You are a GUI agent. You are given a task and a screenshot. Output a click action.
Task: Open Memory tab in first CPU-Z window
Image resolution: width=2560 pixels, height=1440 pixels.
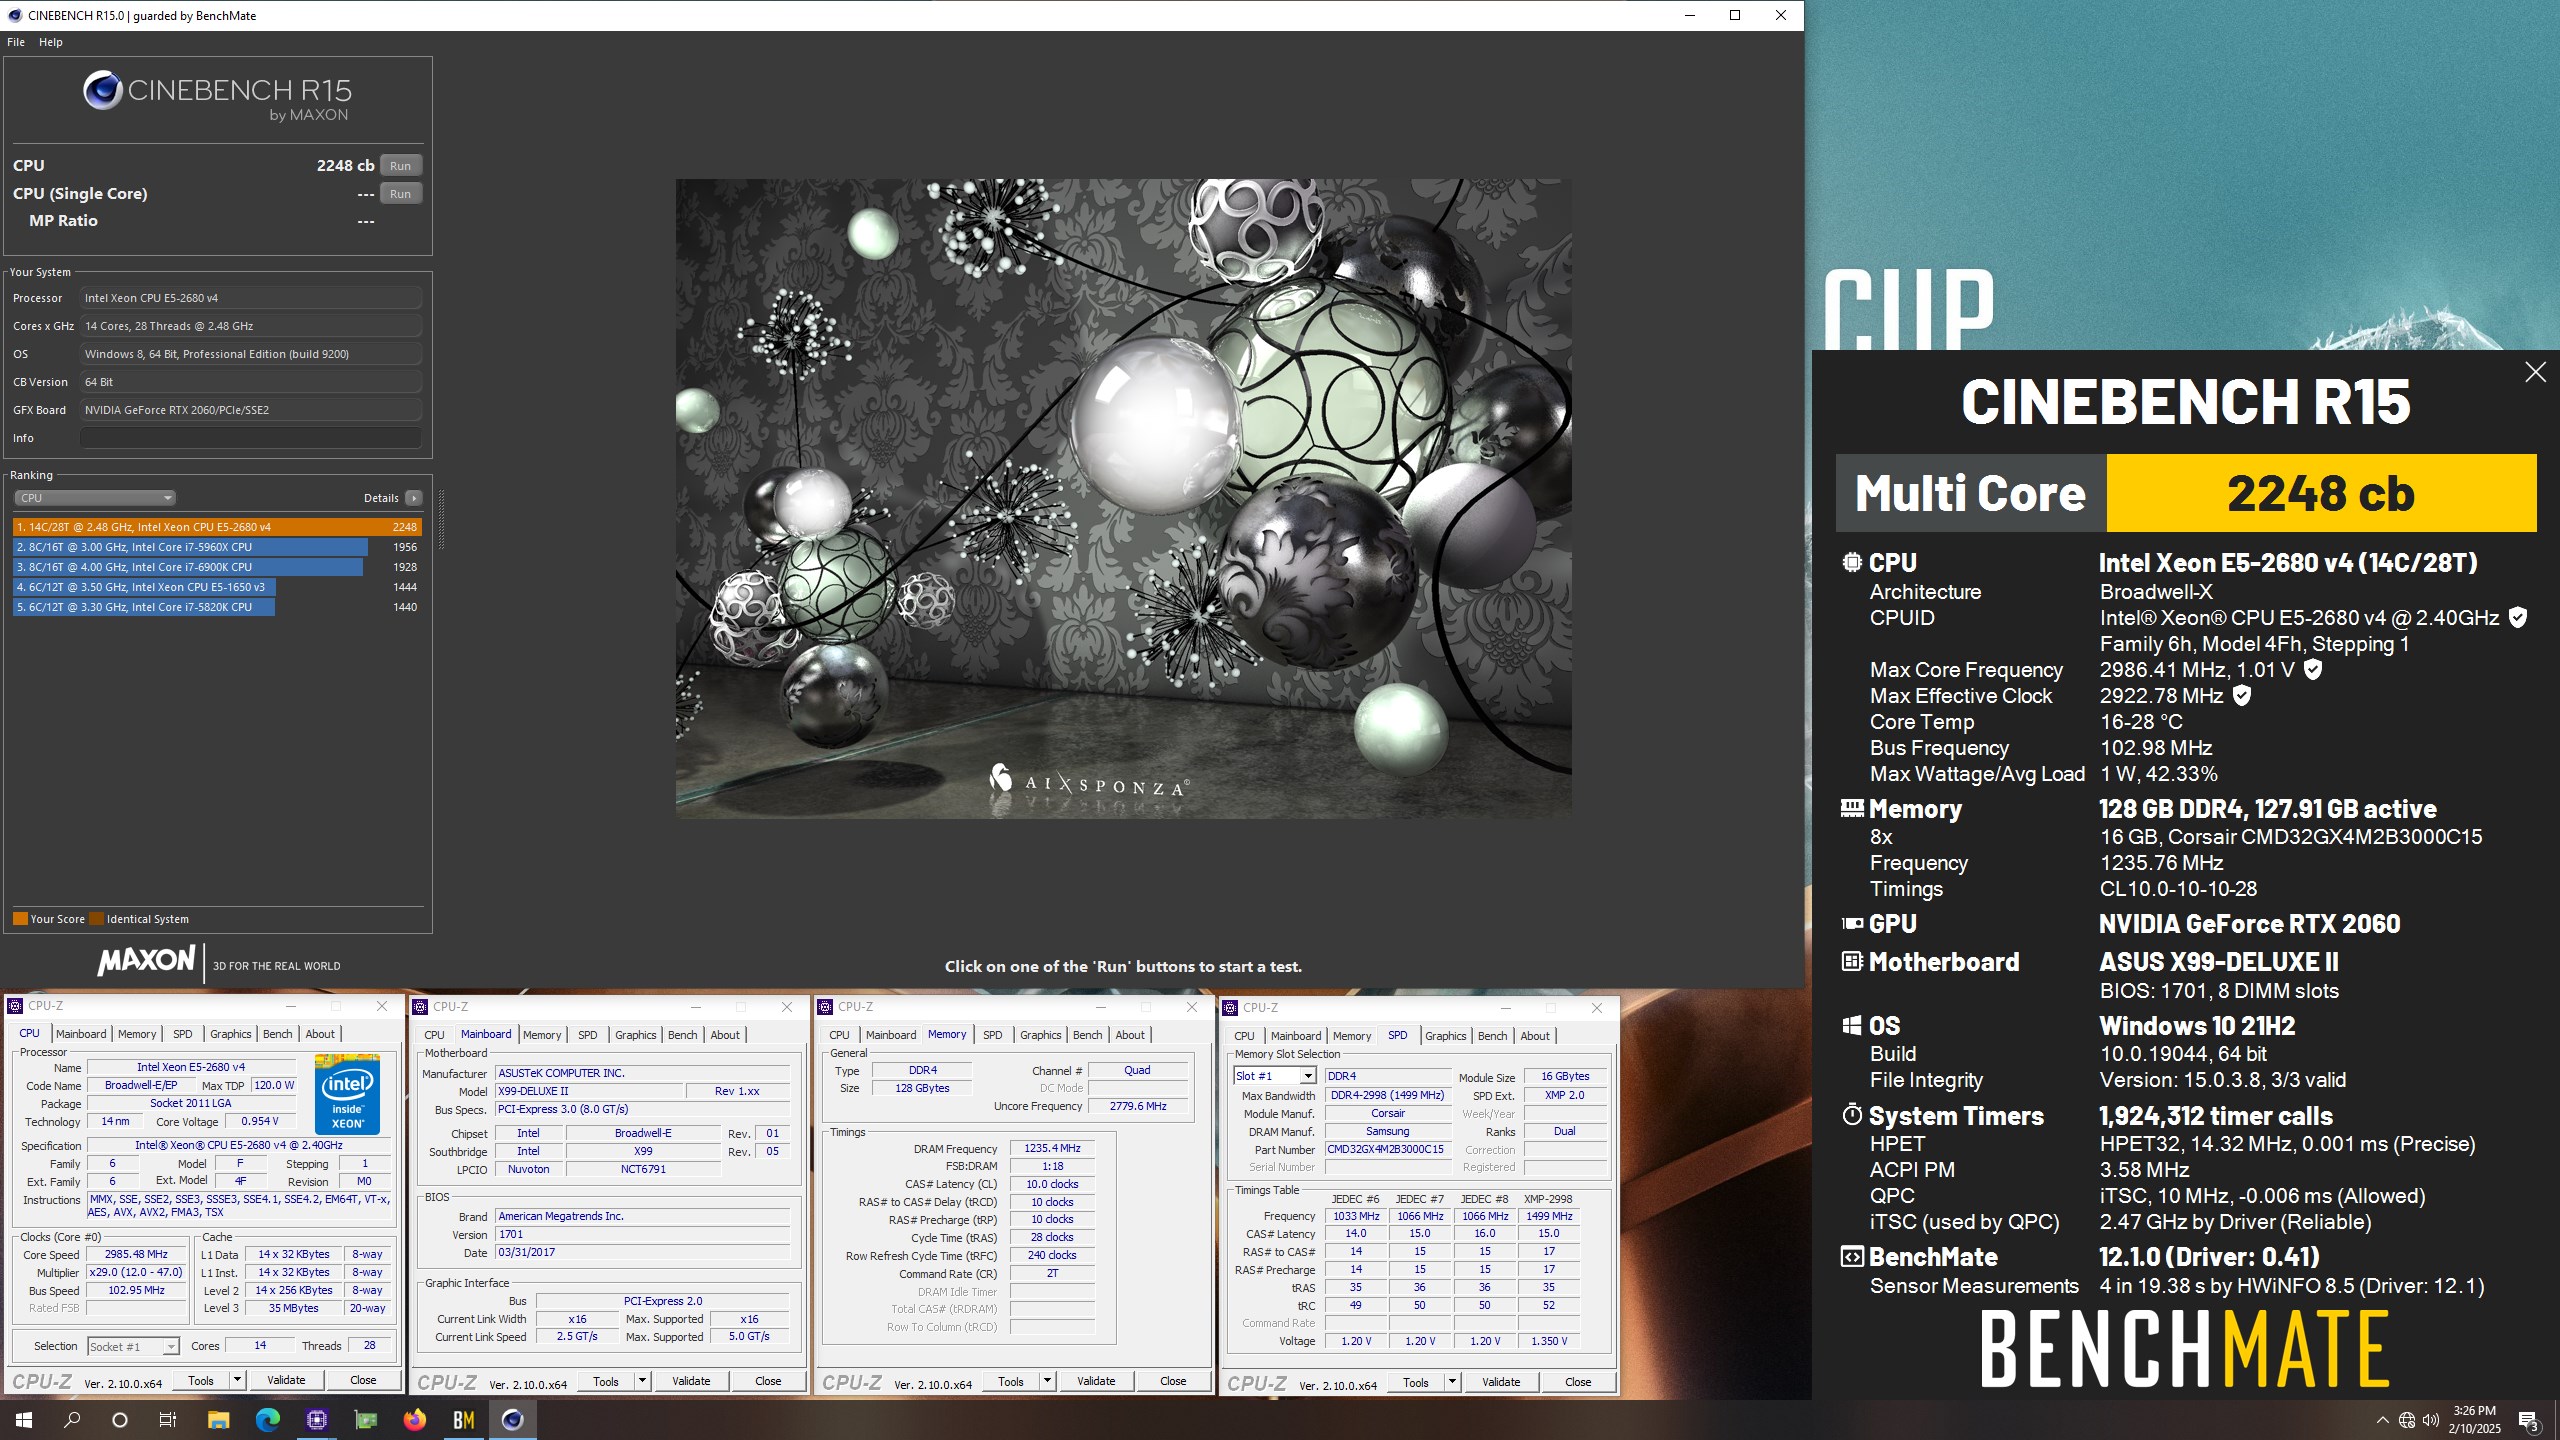click(137, 1034)
